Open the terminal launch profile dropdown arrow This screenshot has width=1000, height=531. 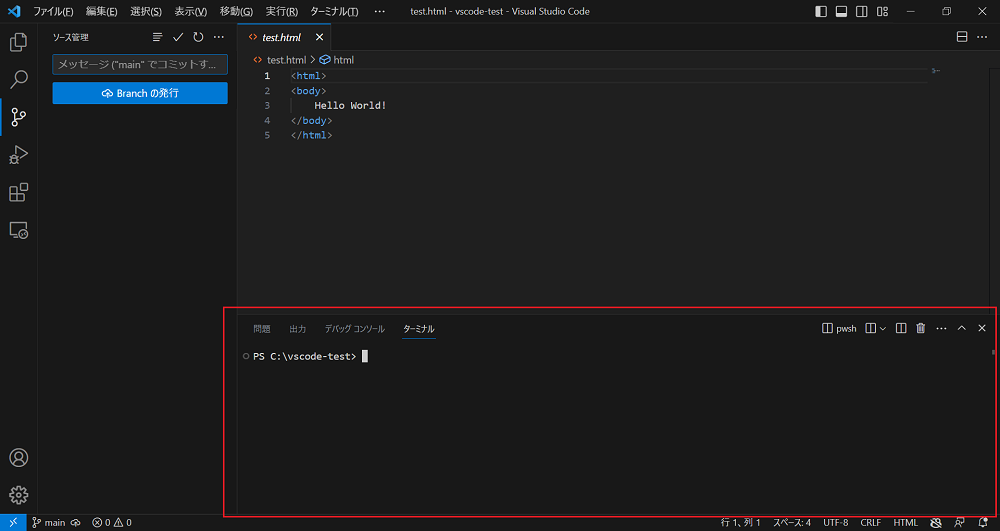(882, 328)
